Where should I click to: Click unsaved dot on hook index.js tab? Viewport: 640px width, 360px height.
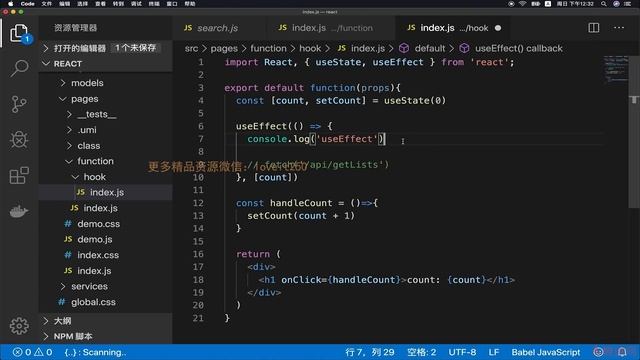(x=498, y=28)
